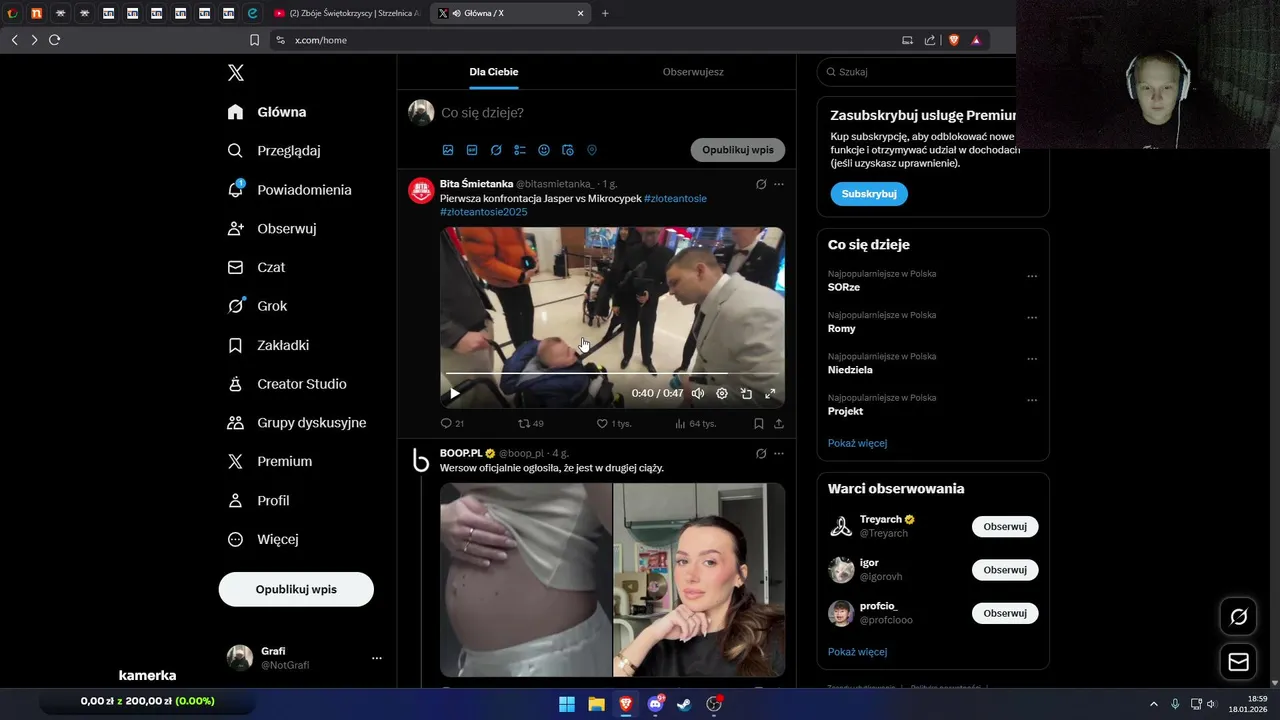Open the Przeglądaj search page

[274, 151]
